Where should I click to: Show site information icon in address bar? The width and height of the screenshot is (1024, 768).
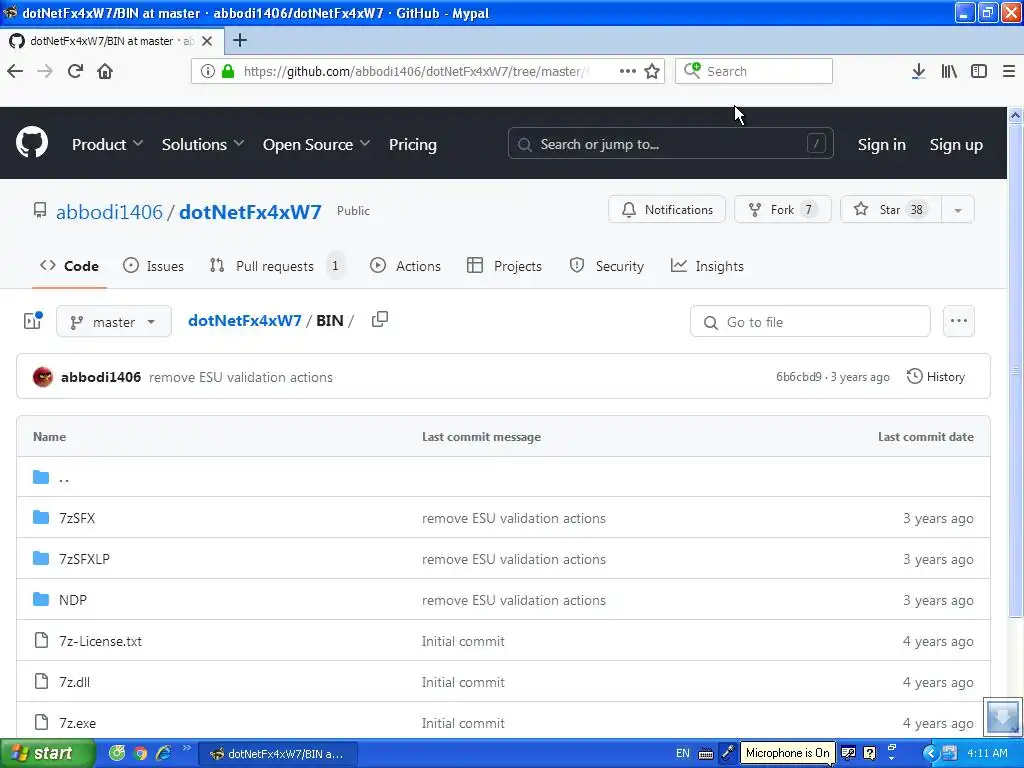[207, 71]
